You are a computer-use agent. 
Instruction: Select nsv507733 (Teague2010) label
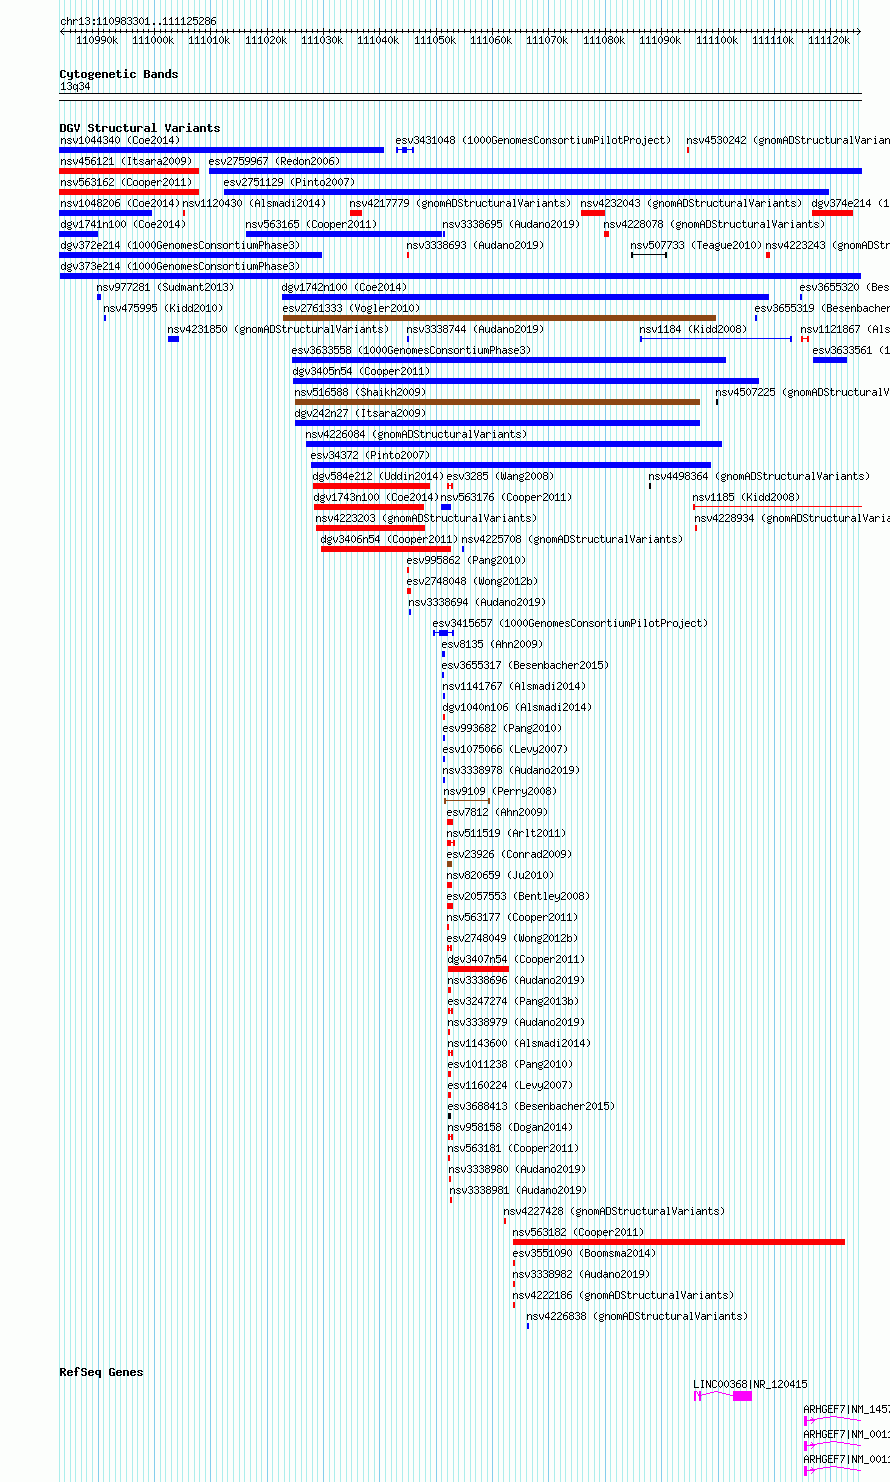click(x=696, y=245)
